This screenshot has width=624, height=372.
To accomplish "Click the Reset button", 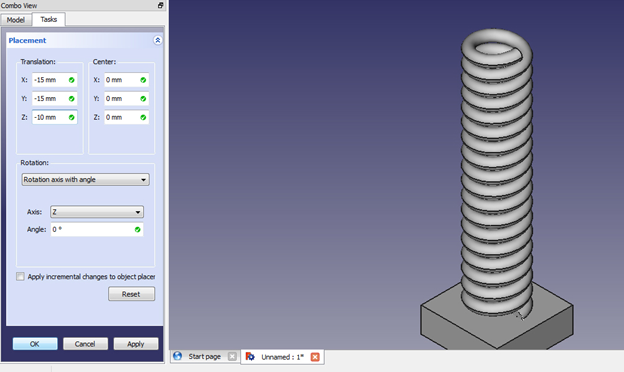I will coord(131,294).
